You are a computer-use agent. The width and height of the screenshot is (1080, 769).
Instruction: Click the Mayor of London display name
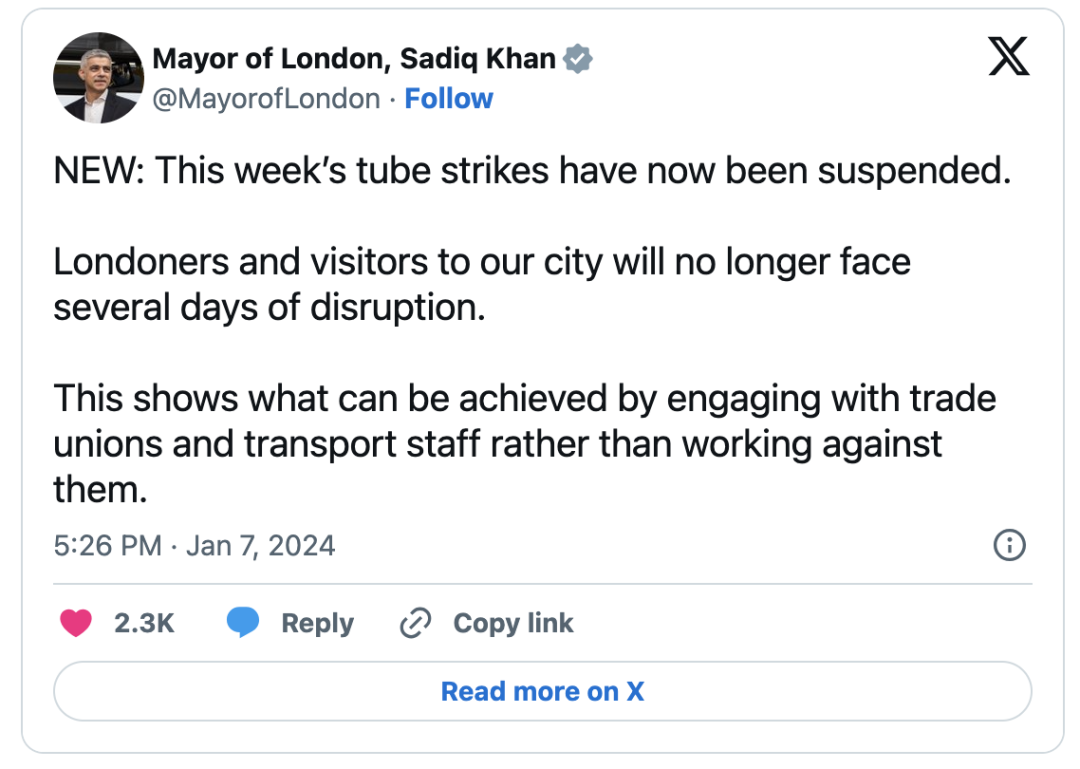click(x=353, y=59)
